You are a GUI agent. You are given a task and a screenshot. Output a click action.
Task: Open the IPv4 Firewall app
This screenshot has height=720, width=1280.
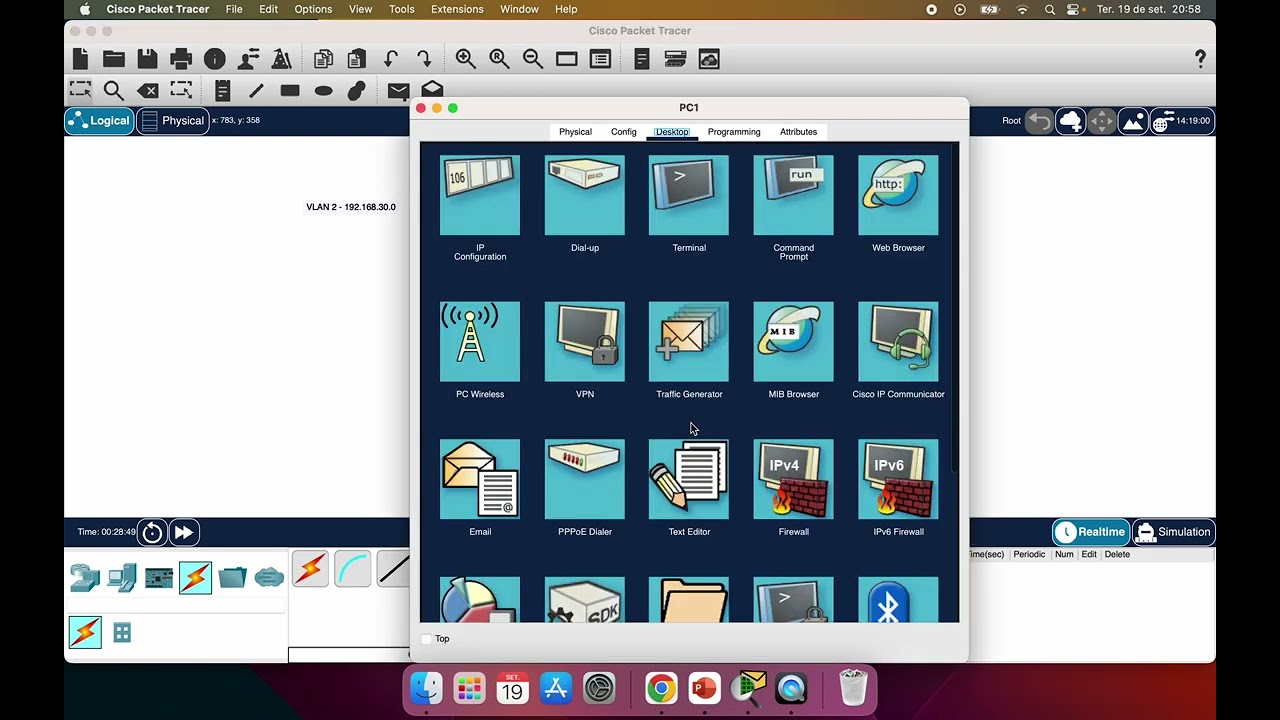click(x=793, y=480)
